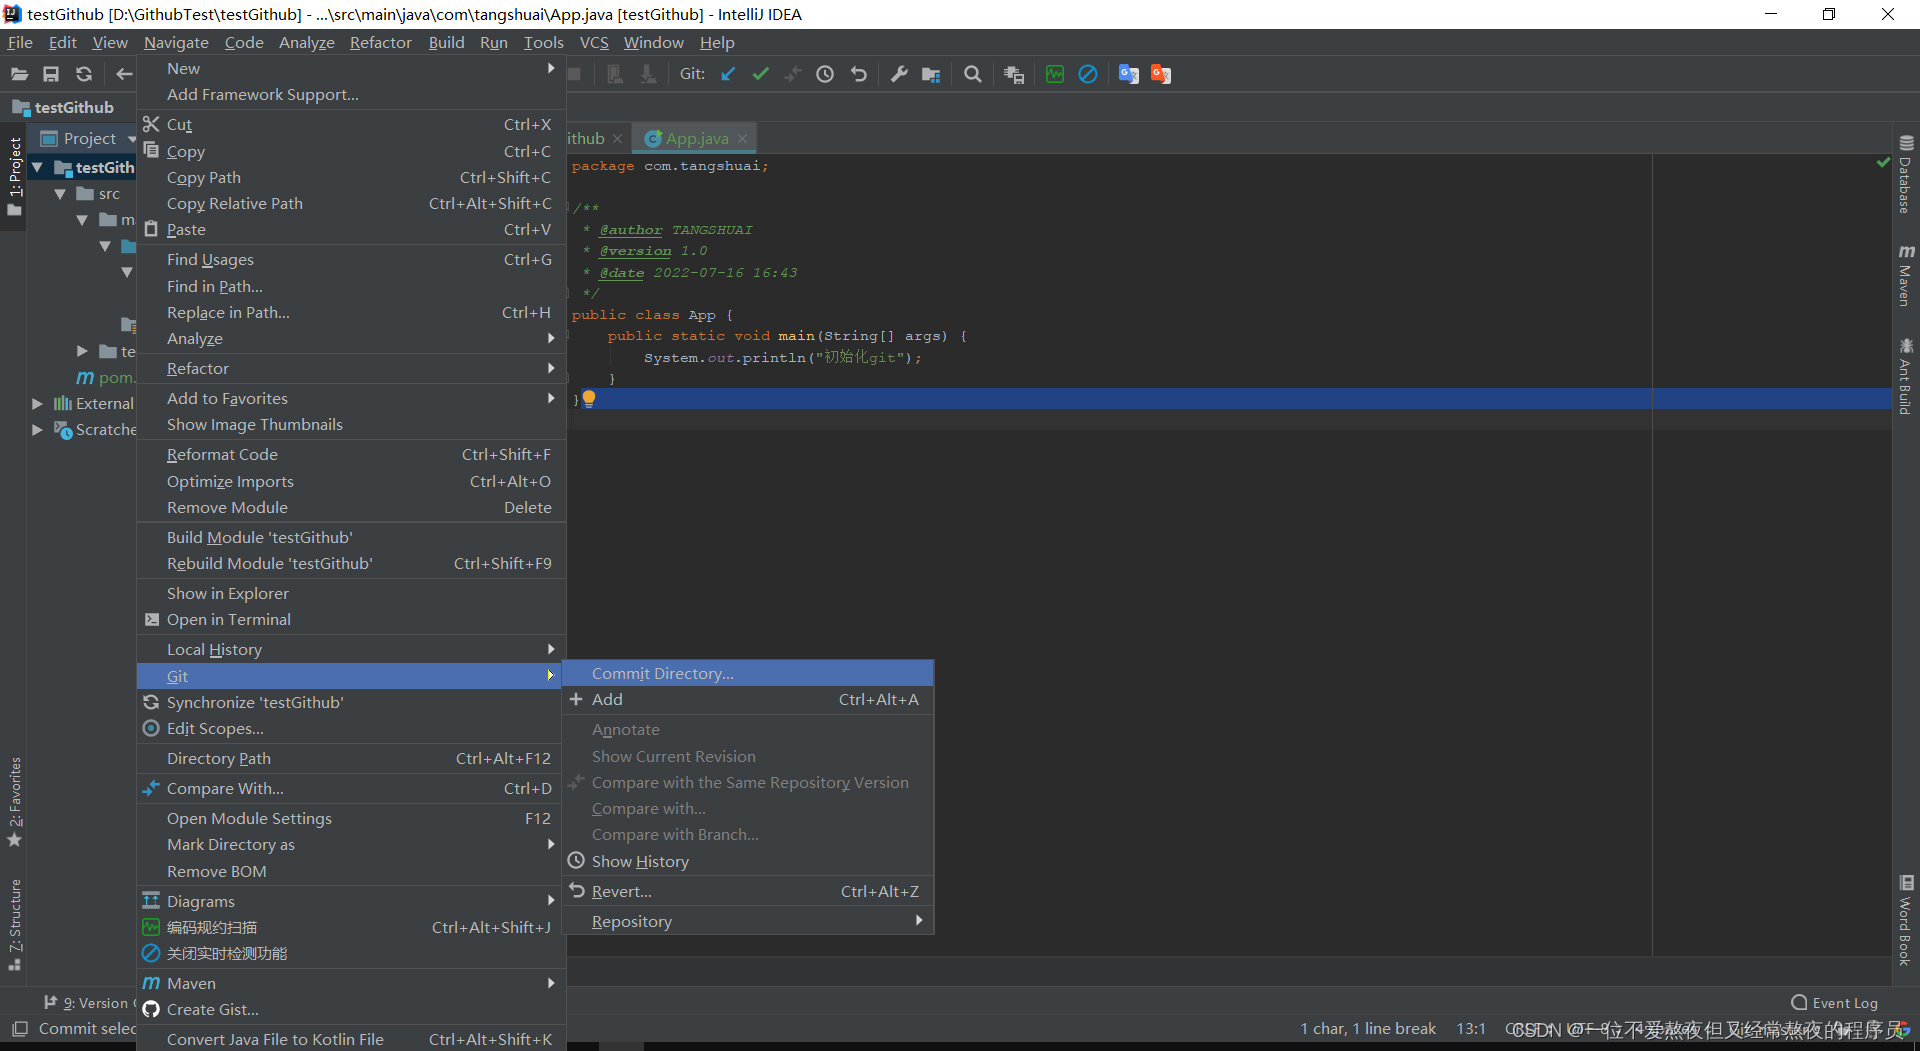
Task: Open Project Structure folder icon
Action: pos(931,74)
